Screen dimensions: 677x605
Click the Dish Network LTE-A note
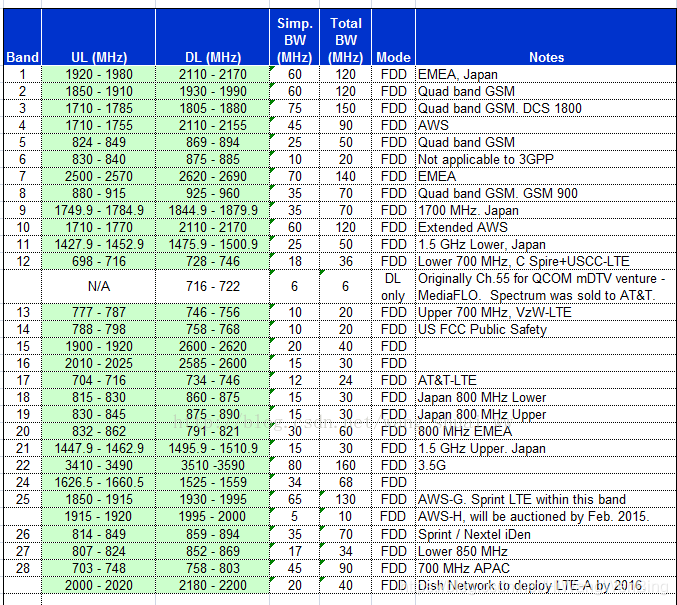pyautogui.click(x=546, y=585)
